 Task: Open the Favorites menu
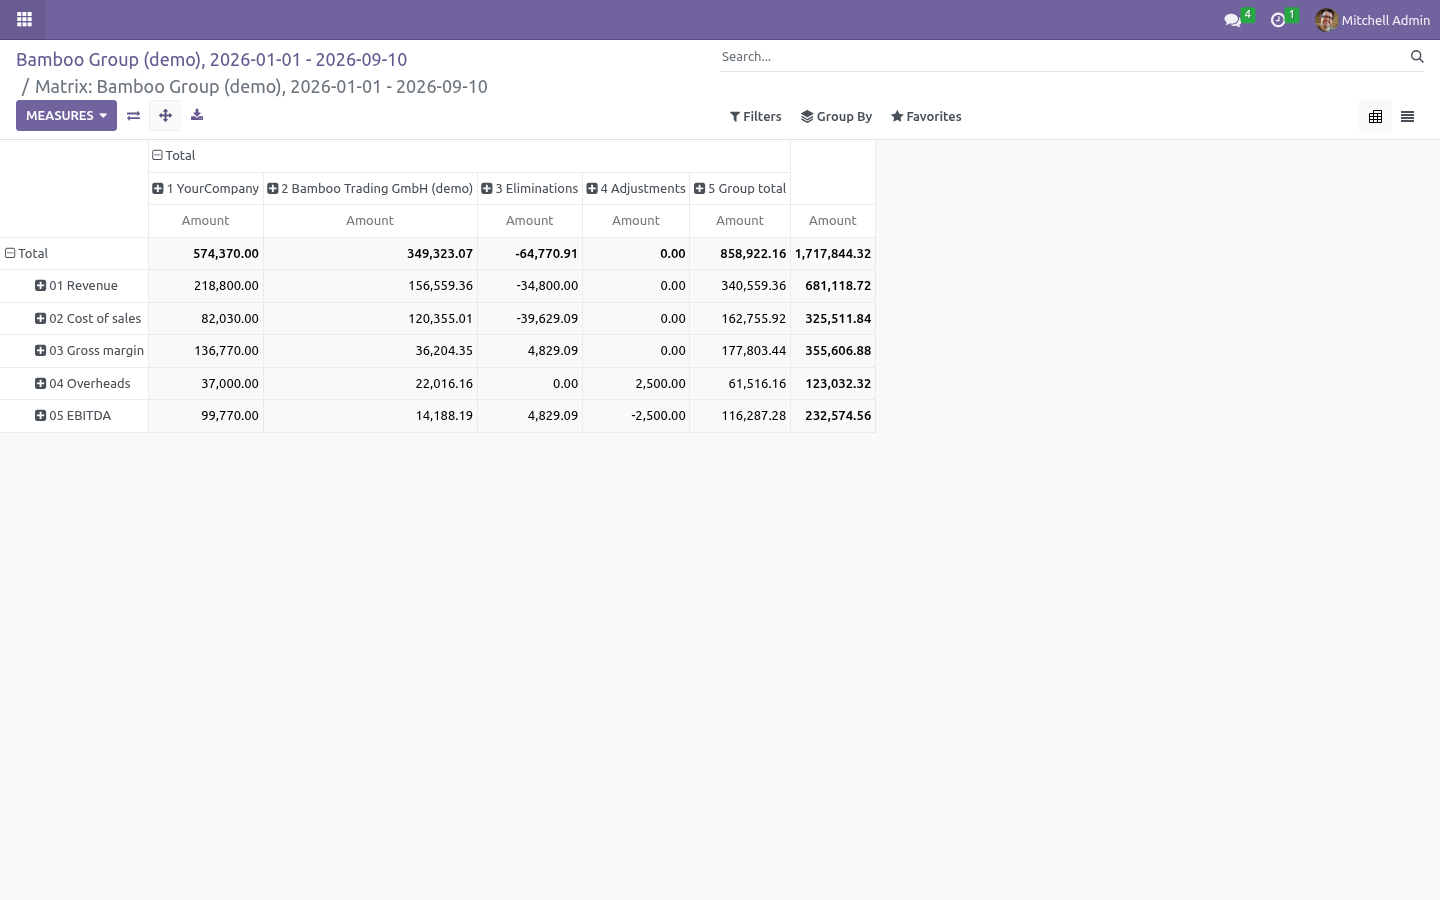point(926,117)
